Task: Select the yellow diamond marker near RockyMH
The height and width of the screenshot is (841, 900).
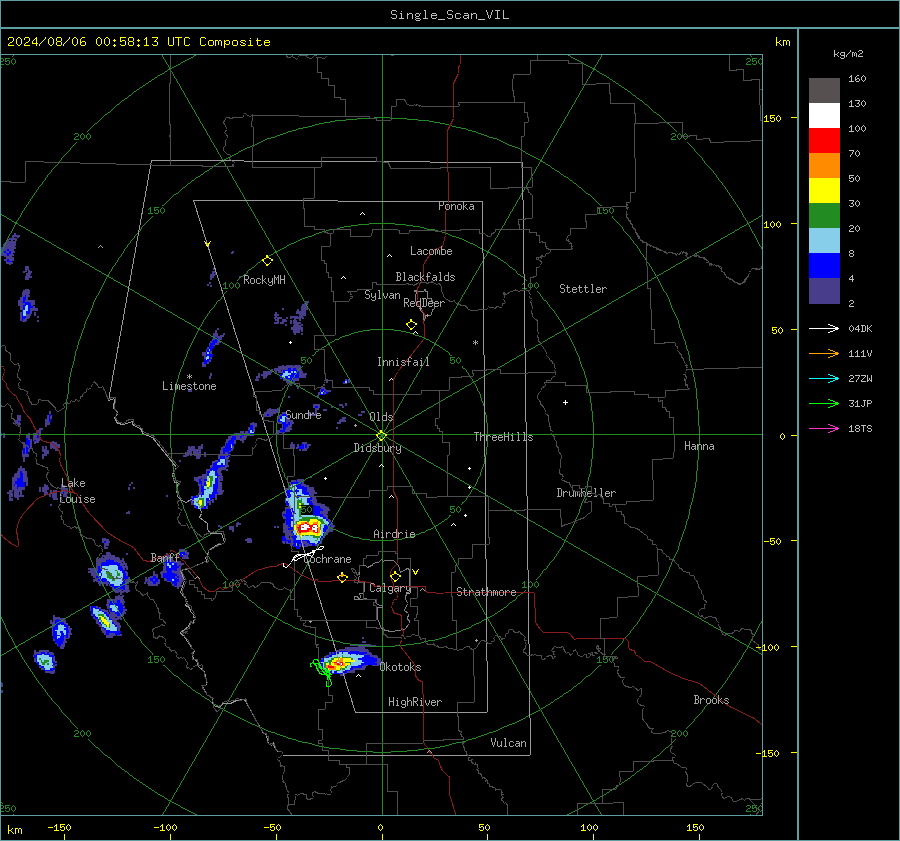Action: tap(267, 261)
